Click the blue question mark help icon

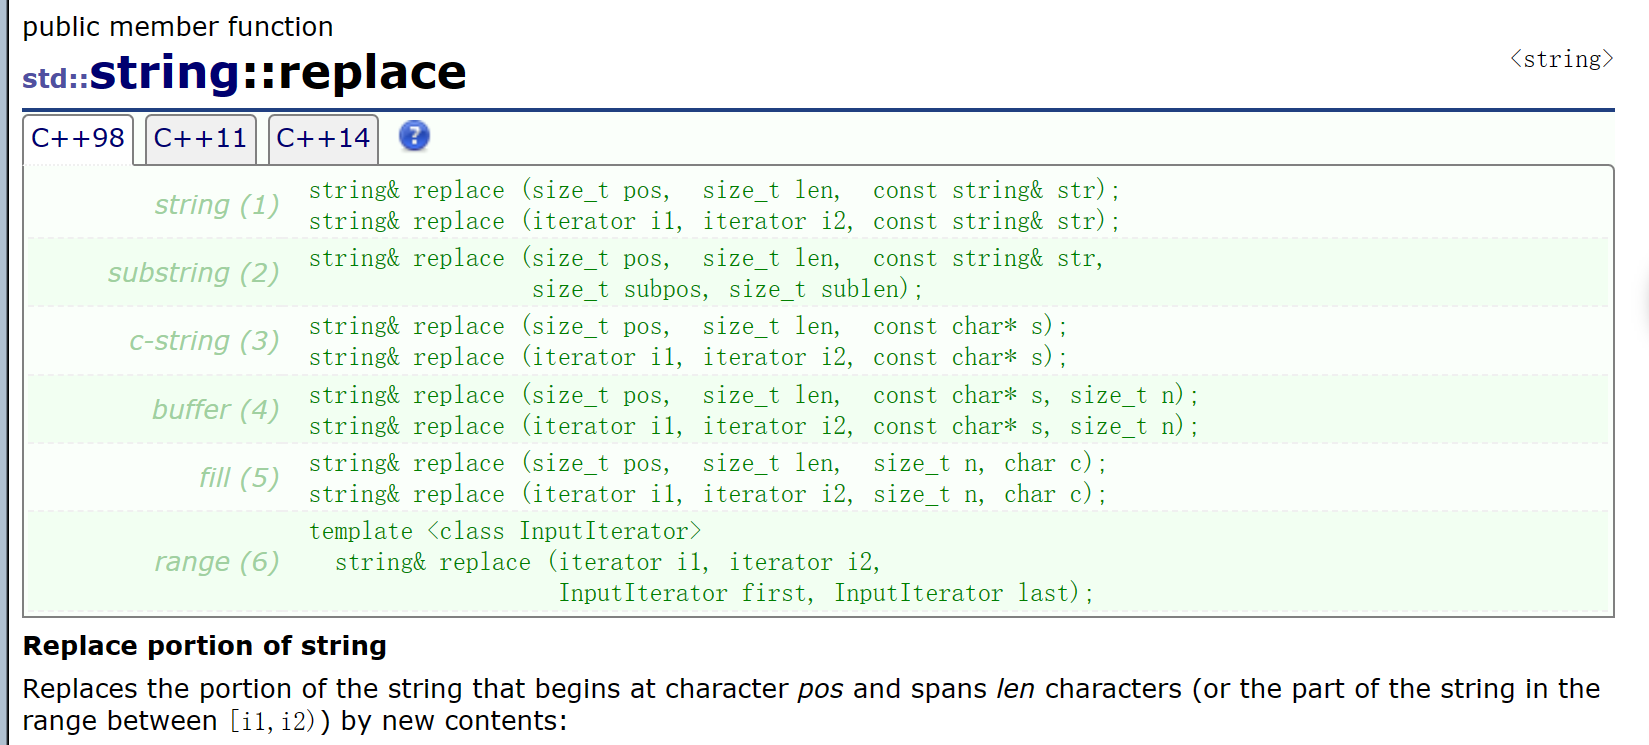(x=414, y=136)
